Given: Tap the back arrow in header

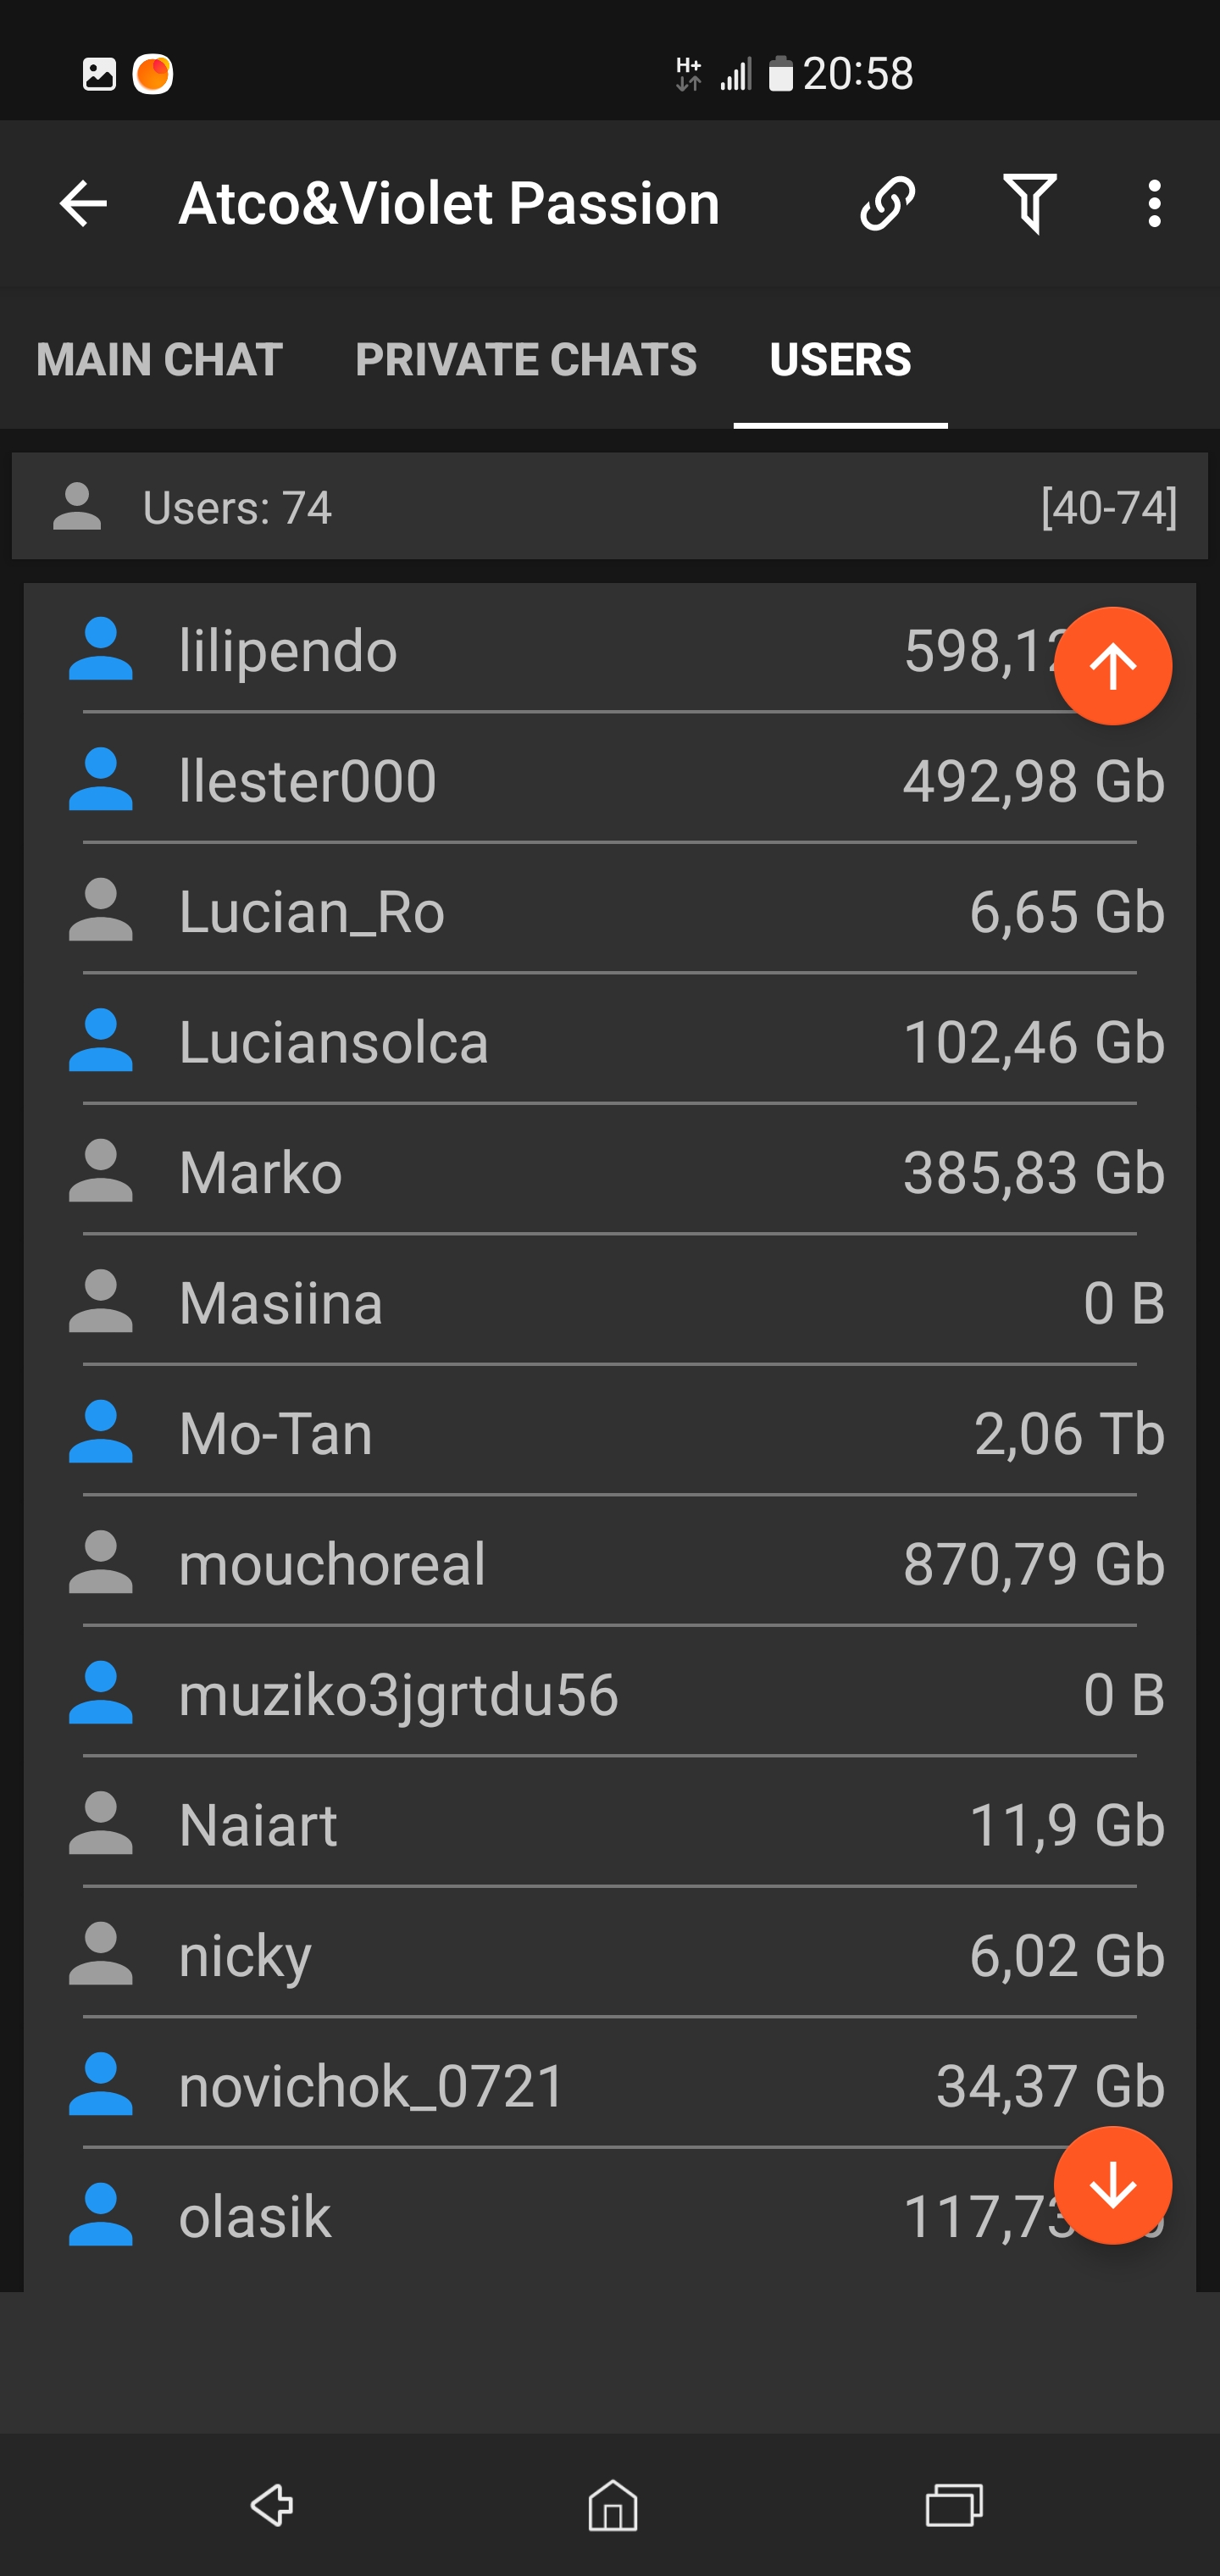Looking at the screenshot, I should click(x=83, y=204).
